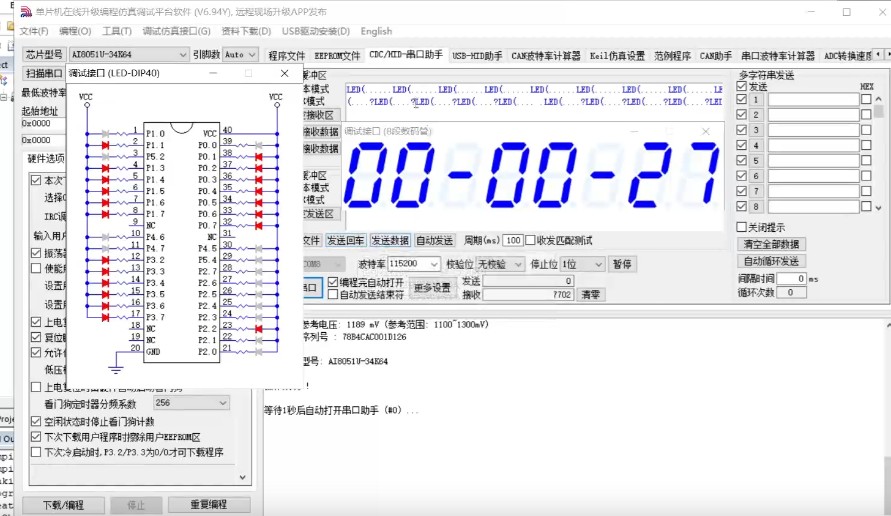This screenshot has width=891, height=516.
Task: Toggle the 发送 header checkbox in multi-string panel
Action: click(x=742, y=86)
